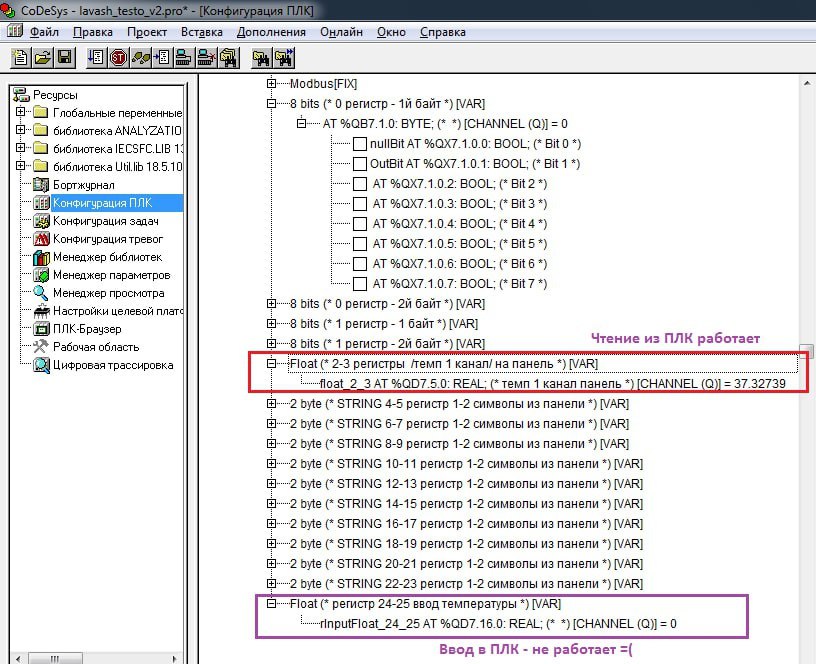This screenshot has height=664, width=816.
Task: Toggle the %QX7.1.0.4 Bit 4 checkbox
Action: coord(360,224)
